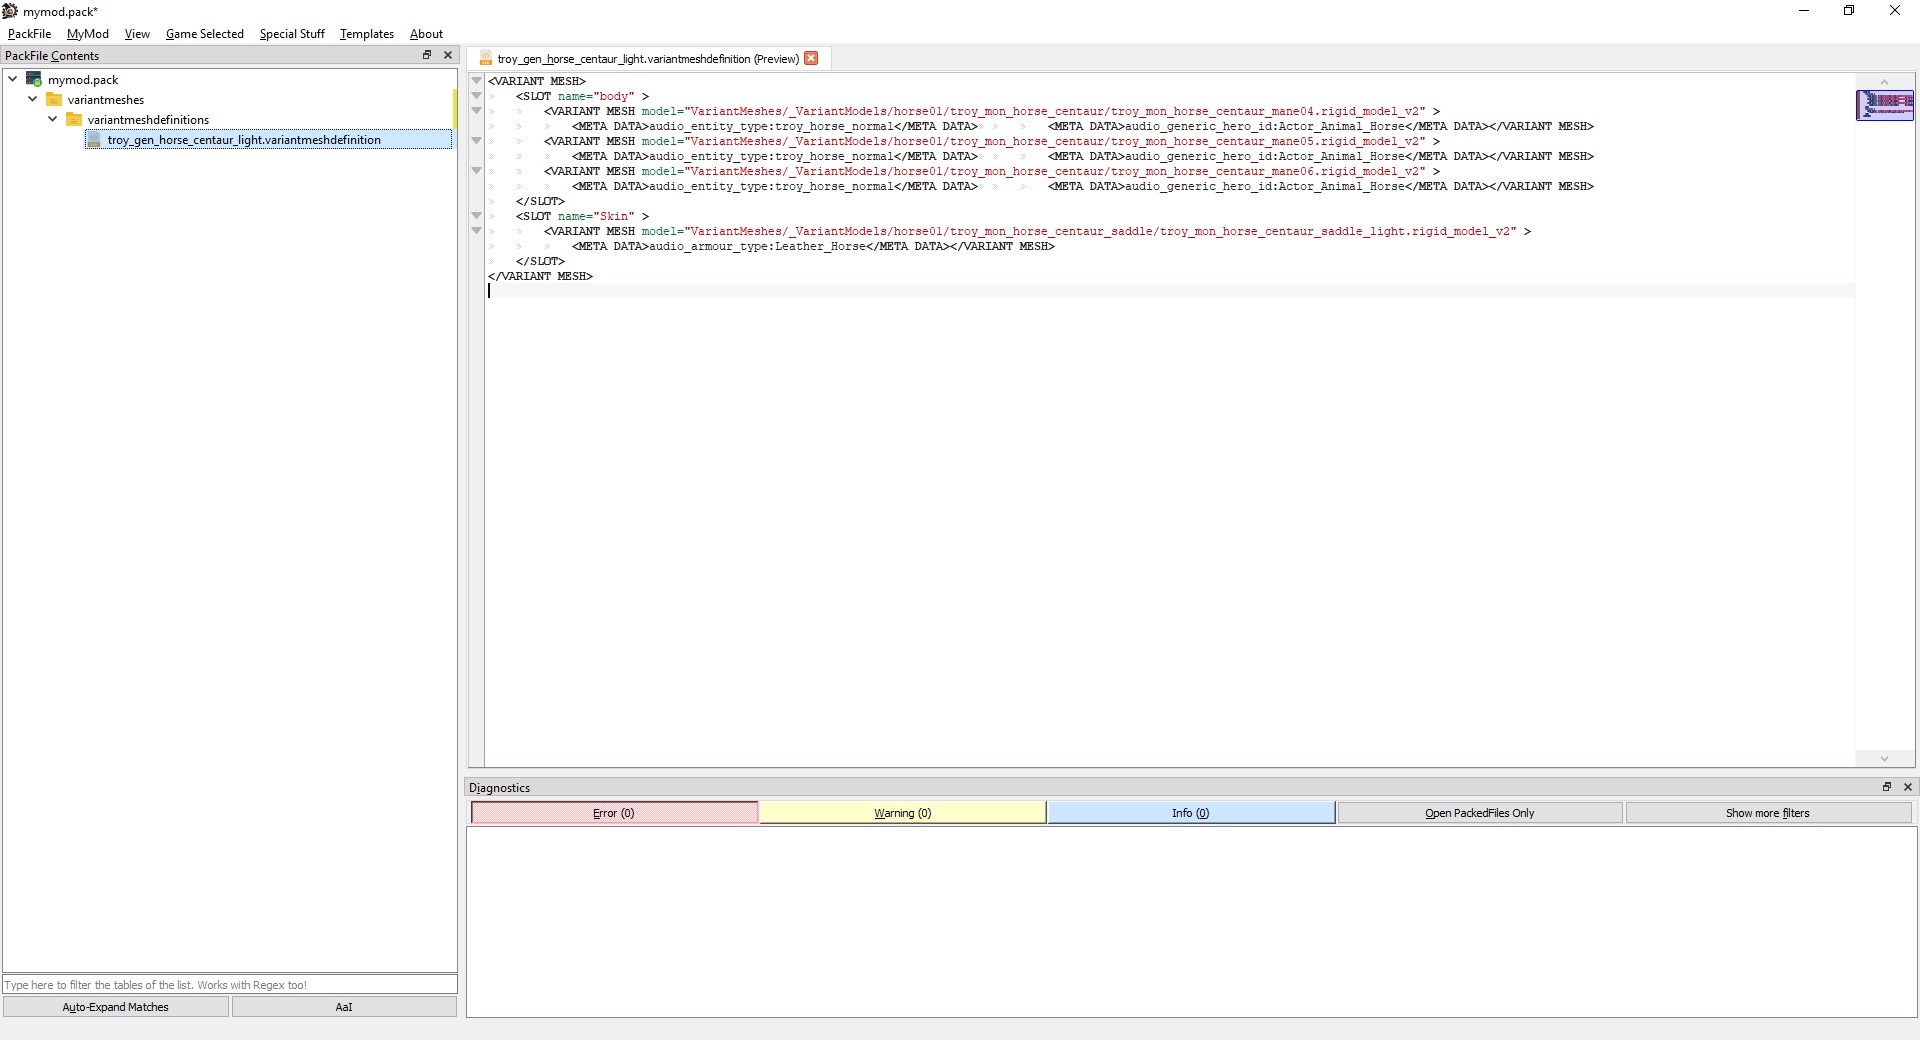Open the Templates menu
The image size is (1920, 1040).
coord(367,34)
